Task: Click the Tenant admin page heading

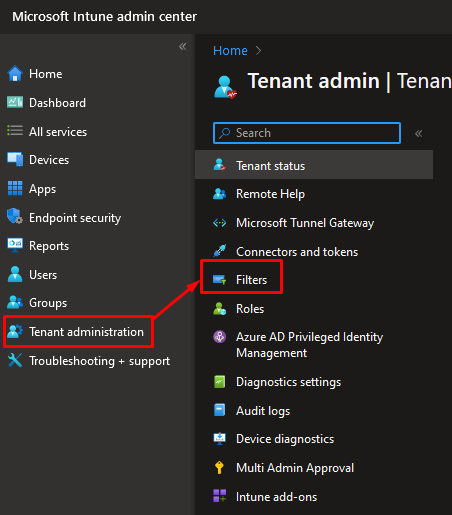Action: tap(349, 81)
